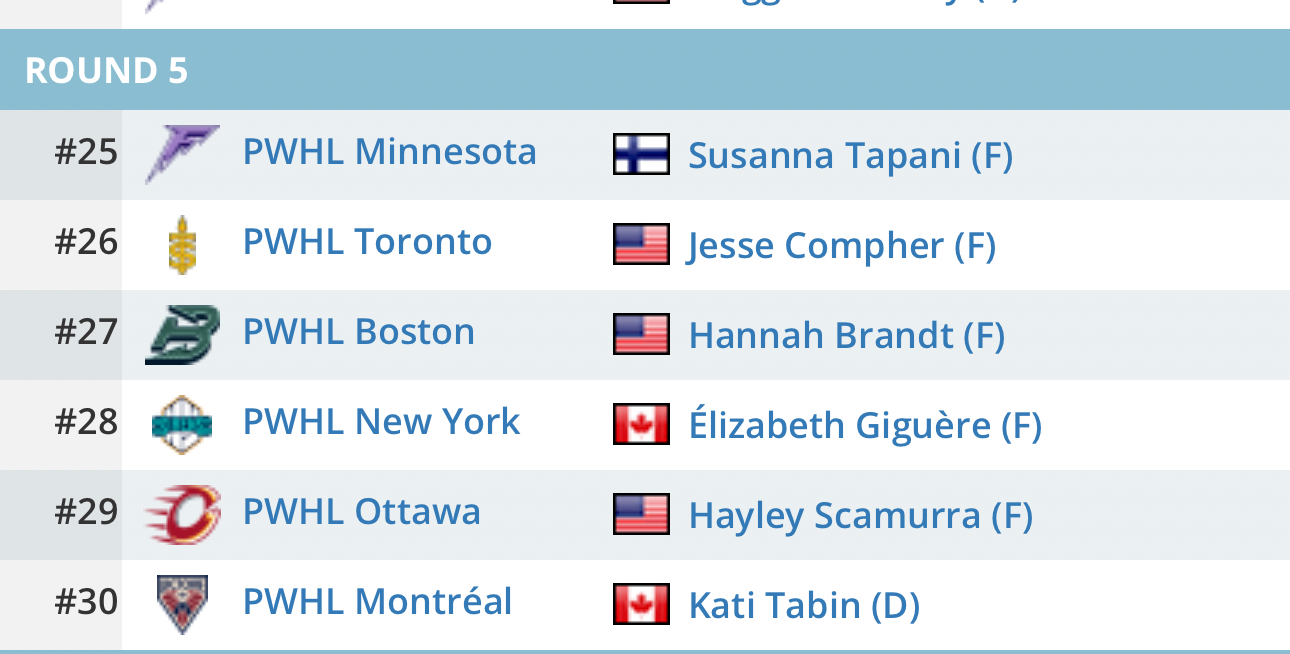The height and width of the screenshot is (654, 1290).
Task: View Susanna Tapani's player profile
Action: coord(850,156)
